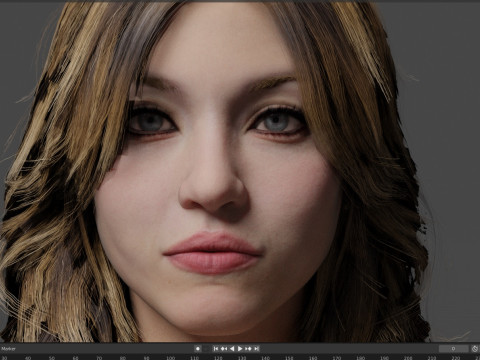Click the current frame field showing 0
The width and height of the screenshot is (480, 360).
[453, 349]
